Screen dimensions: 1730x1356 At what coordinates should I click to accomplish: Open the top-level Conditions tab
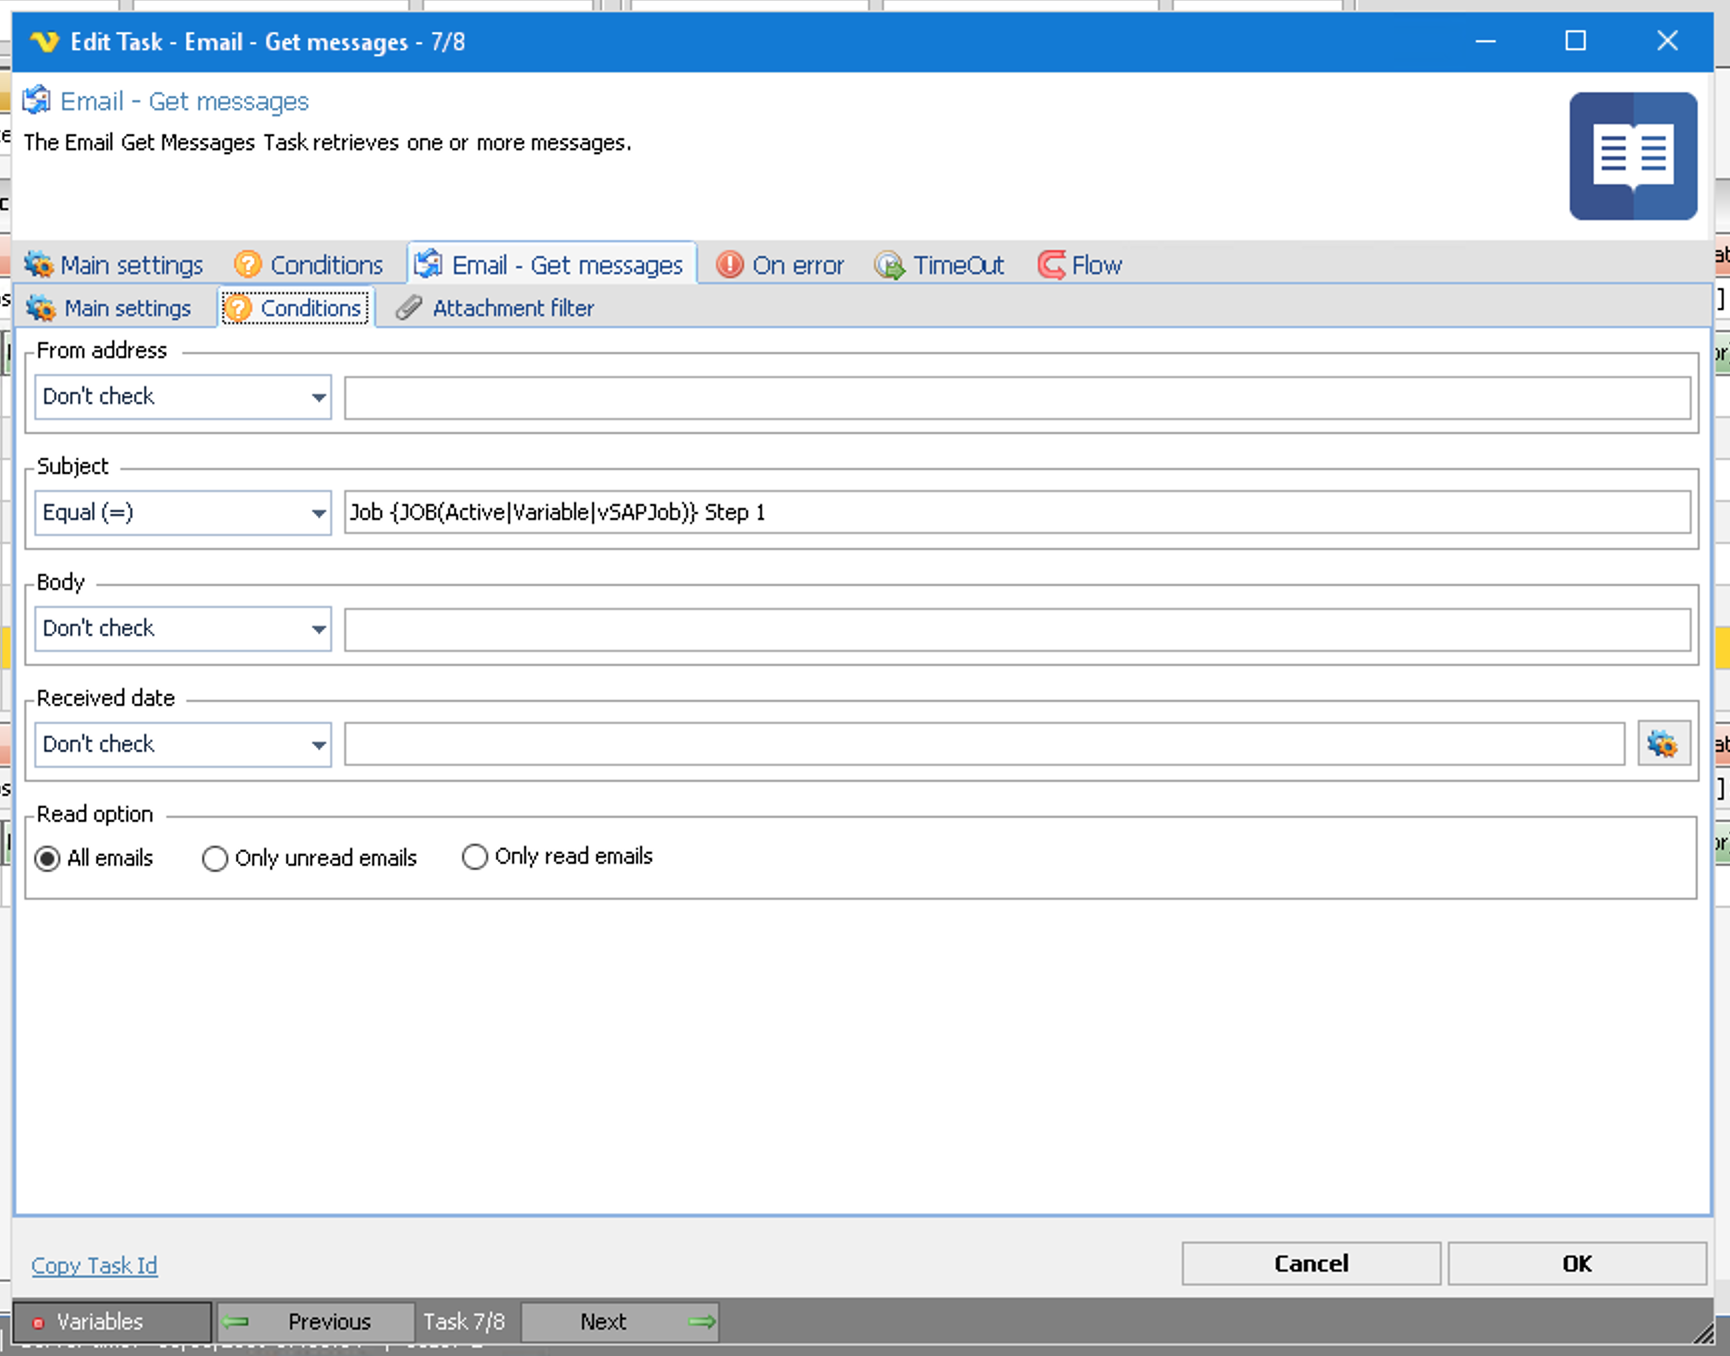pos(309,265)
